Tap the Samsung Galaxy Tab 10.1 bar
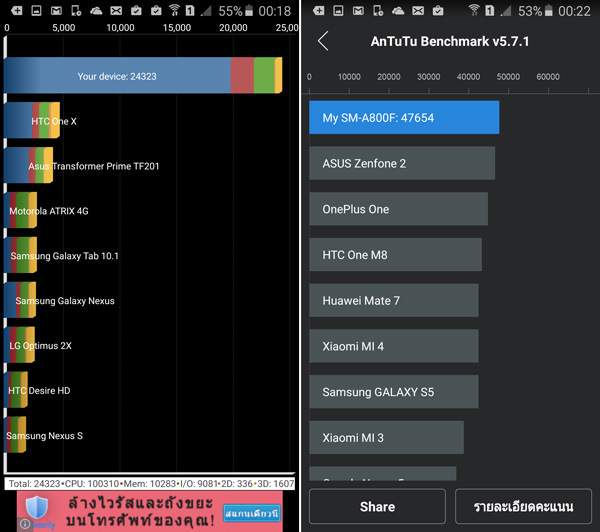This screenshot has width=600, height=532. (20, 255)
